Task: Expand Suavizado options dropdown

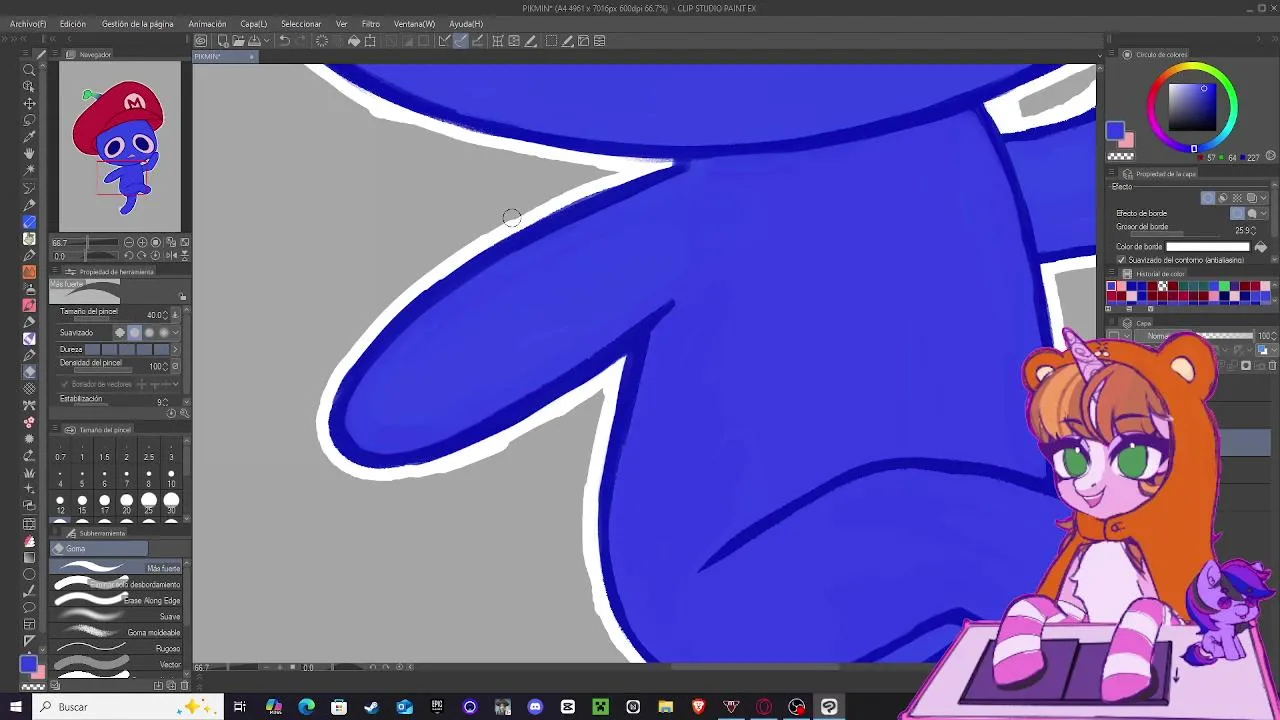Action: point(176,333)
